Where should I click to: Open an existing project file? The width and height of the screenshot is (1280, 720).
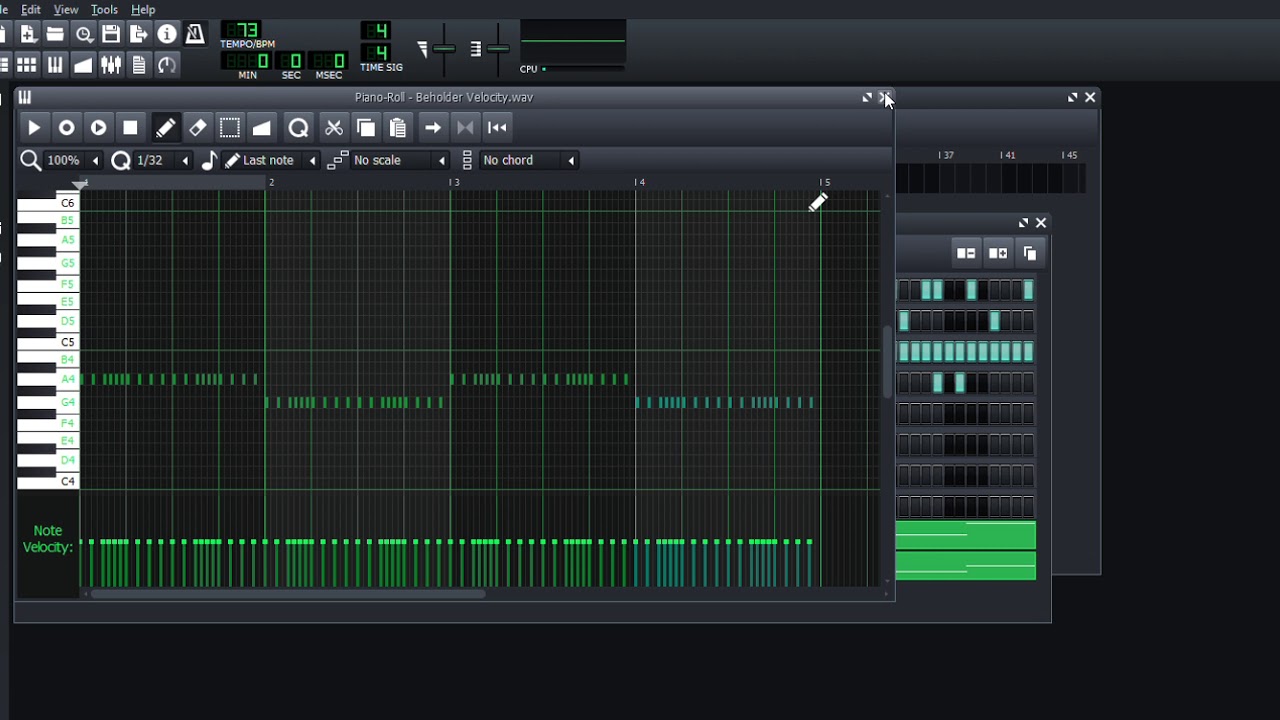(55, 35)
